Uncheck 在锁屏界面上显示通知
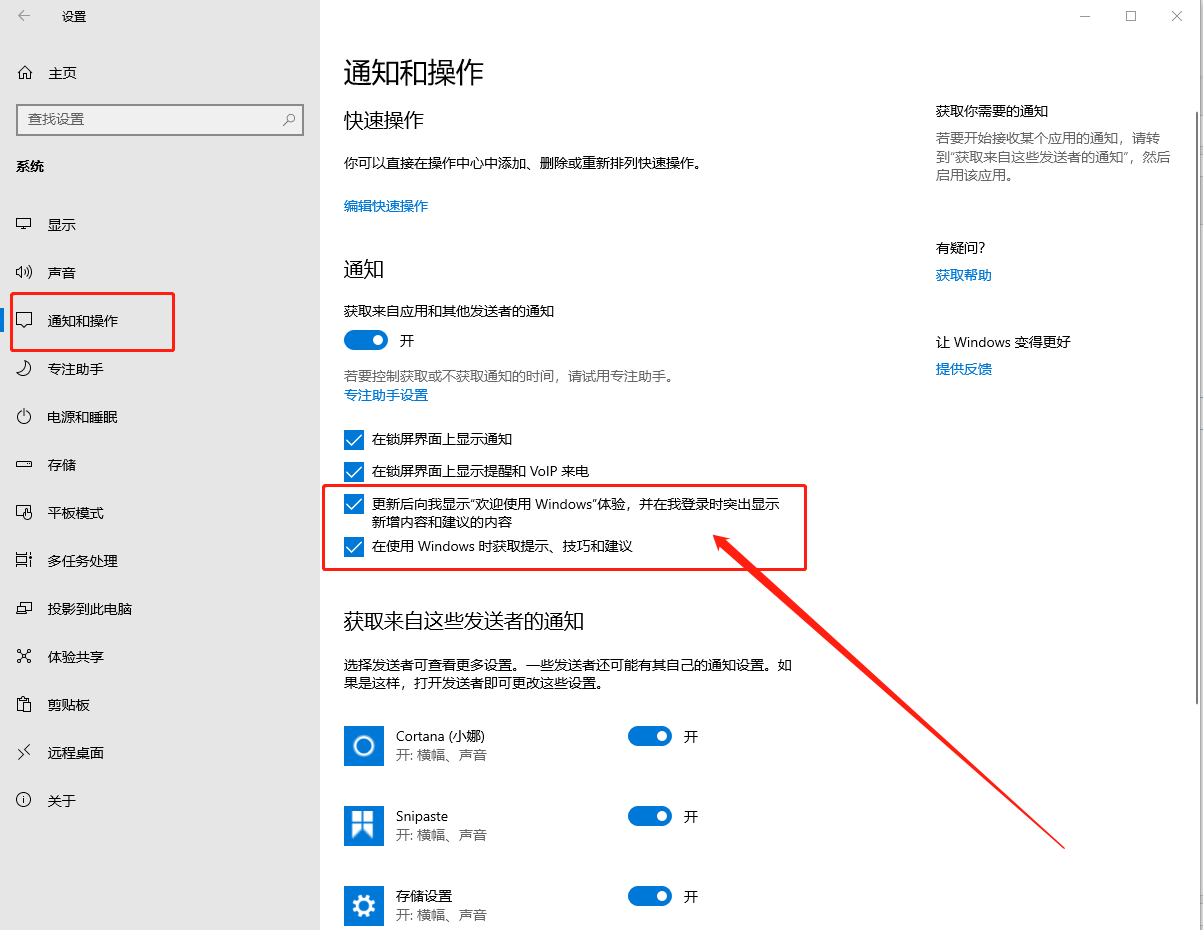Viewport: 1203px width, 930px height. click(x=353, y=439)
